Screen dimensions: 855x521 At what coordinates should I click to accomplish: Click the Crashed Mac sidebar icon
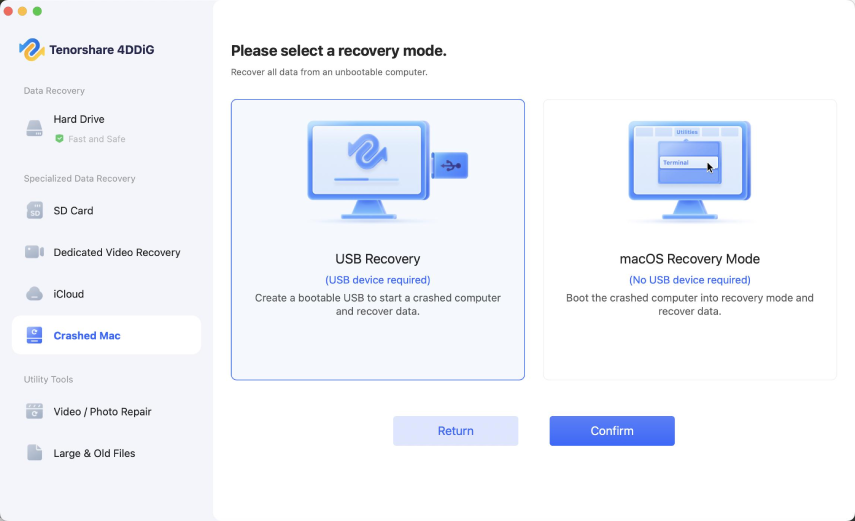(x=35, y=336)
